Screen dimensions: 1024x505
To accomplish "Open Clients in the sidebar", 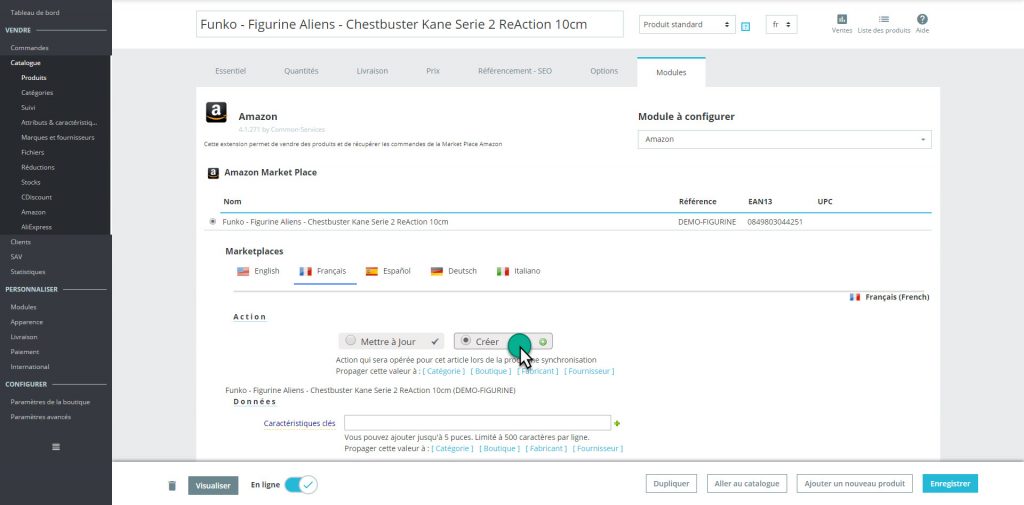I will tap(20, 242).
